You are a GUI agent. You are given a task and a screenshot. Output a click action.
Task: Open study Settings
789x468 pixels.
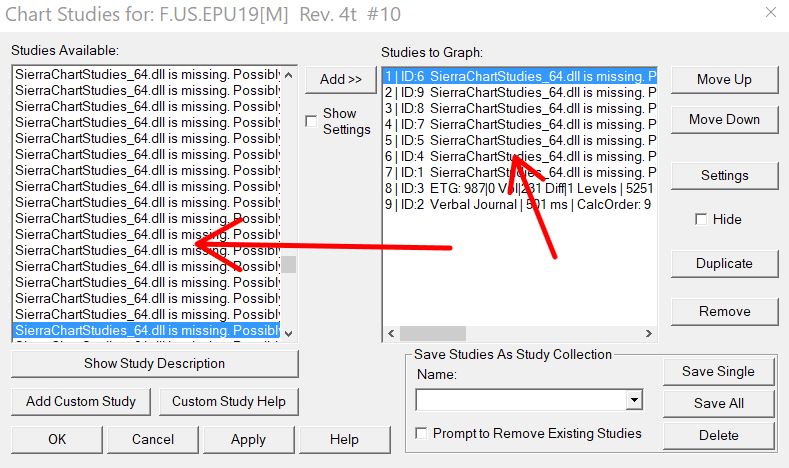[x=724, y=175]
